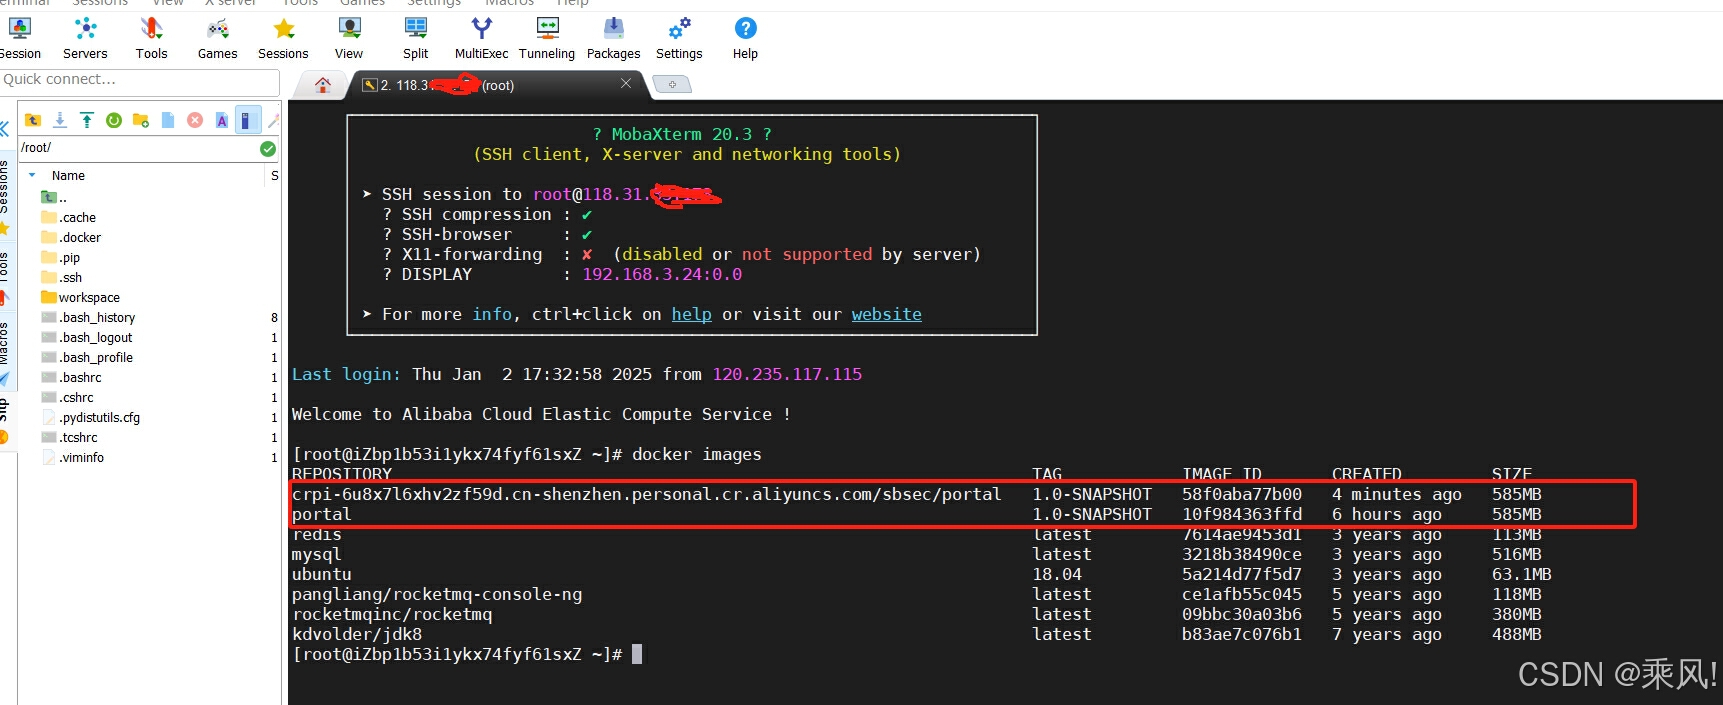Delete selected file with red X icon
This screenshot has width=1723, height=705.
coord(195,120)
